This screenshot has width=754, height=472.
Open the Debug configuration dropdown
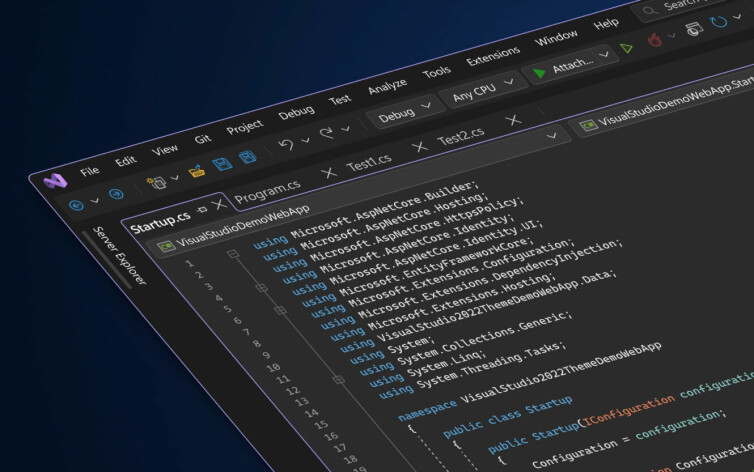click(x=404, y=112)
